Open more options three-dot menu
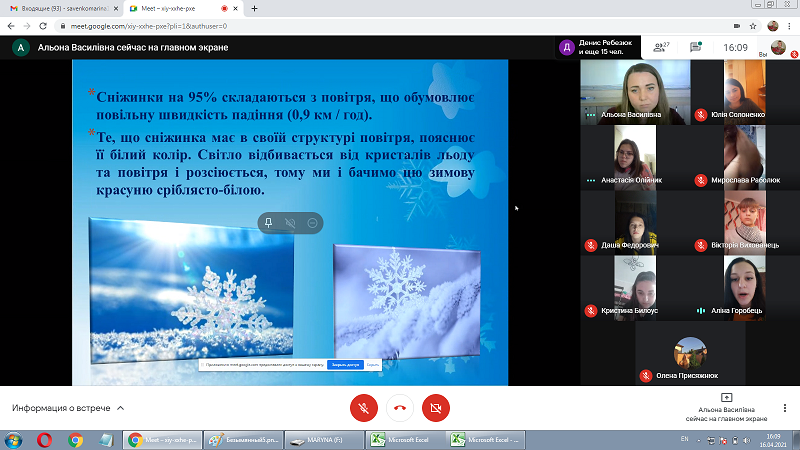Image resolution: width=800 pixels, height=450 pixels. [x=785, y=408]
